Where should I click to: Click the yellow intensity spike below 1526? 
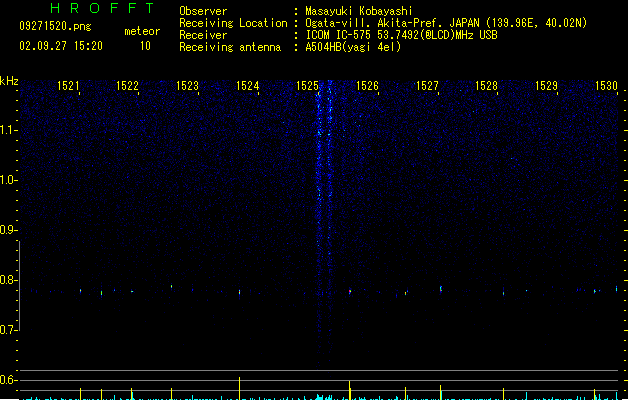[349, 390]
